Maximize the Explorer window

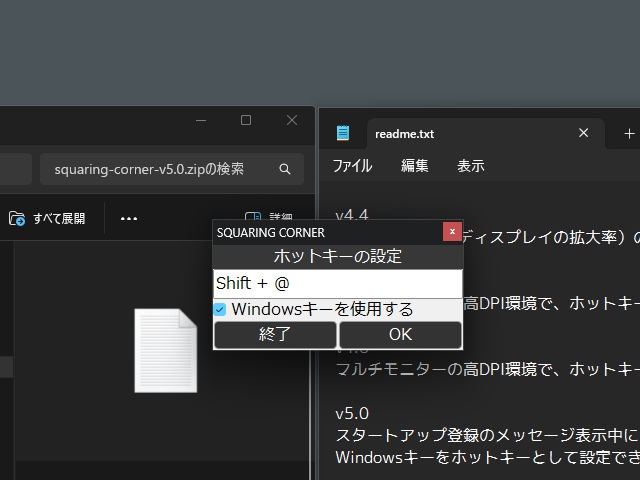click(246, 120)
